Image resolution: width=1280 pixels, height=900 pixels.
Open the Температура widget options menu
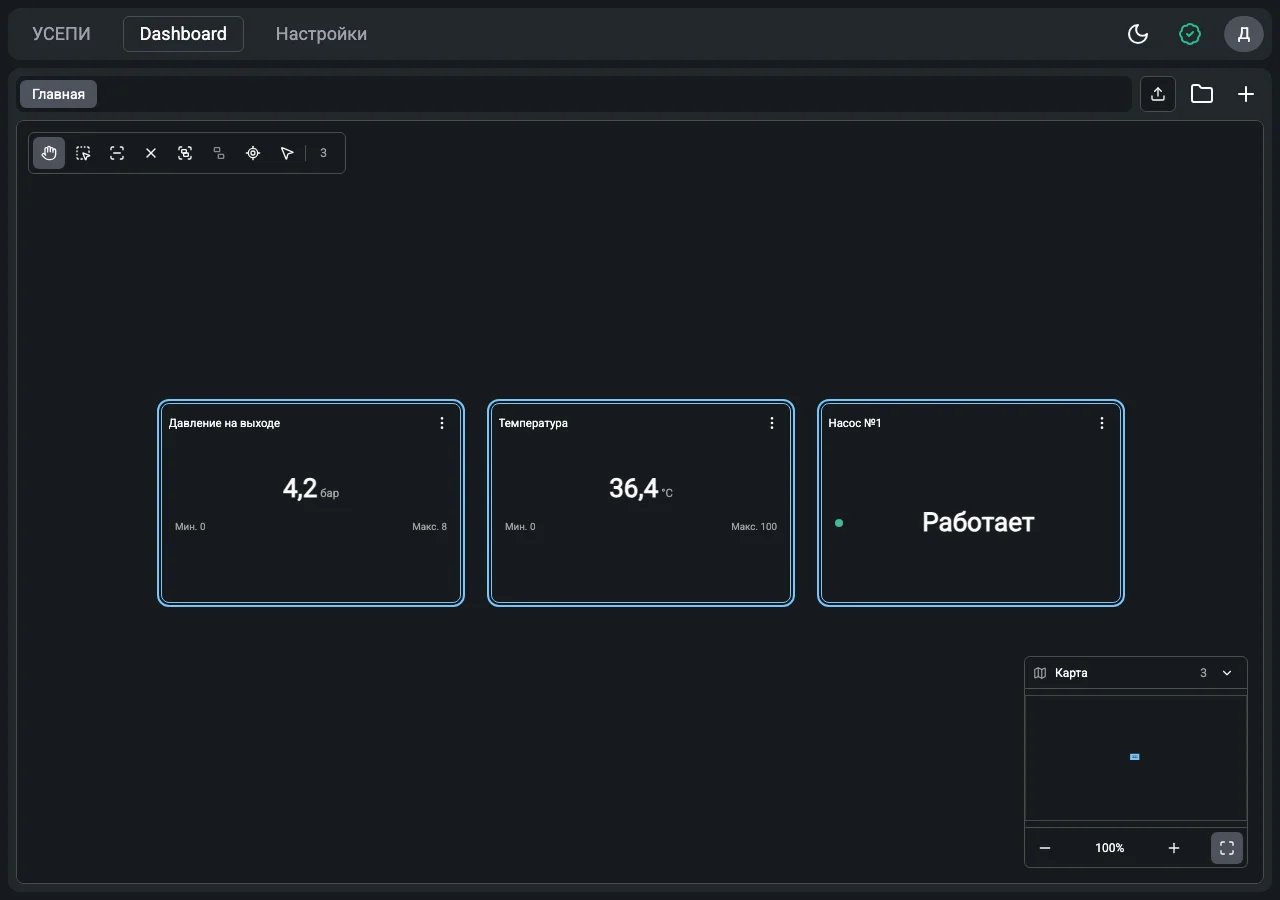pos(772,423)
